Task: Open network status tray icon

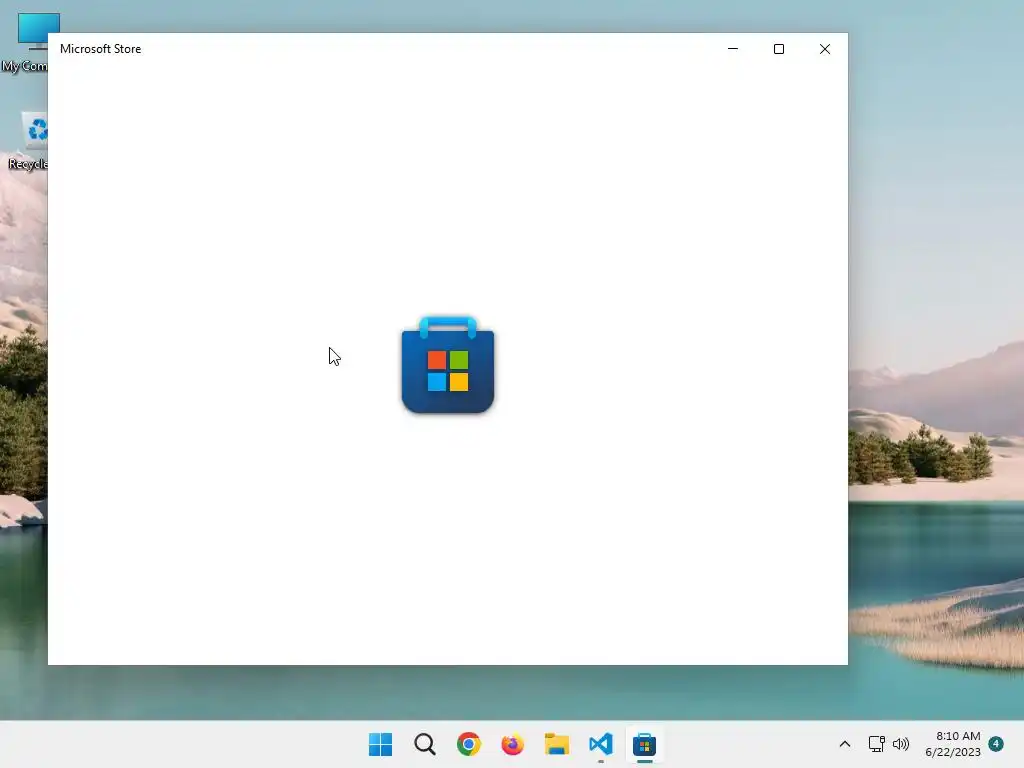Action: (876, 744)
